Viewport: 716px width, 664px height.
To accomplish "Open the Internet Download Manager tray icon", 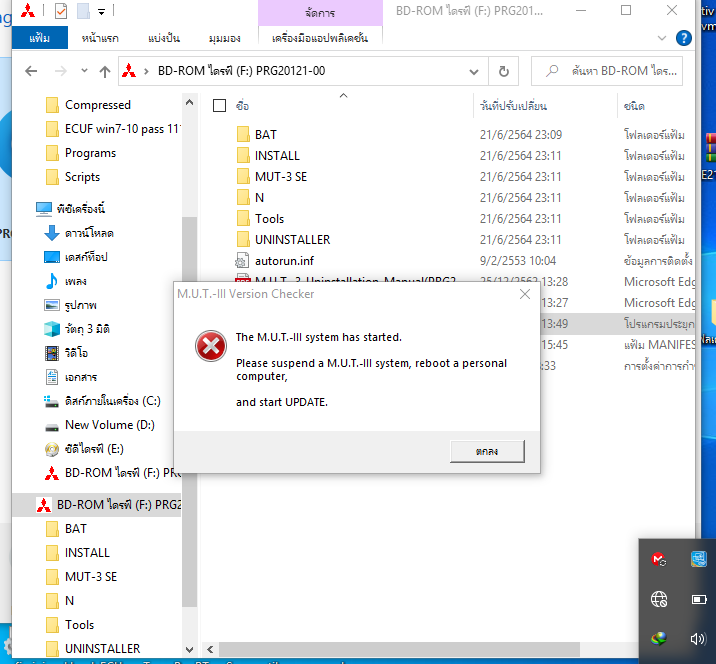I will coord(659,638).
